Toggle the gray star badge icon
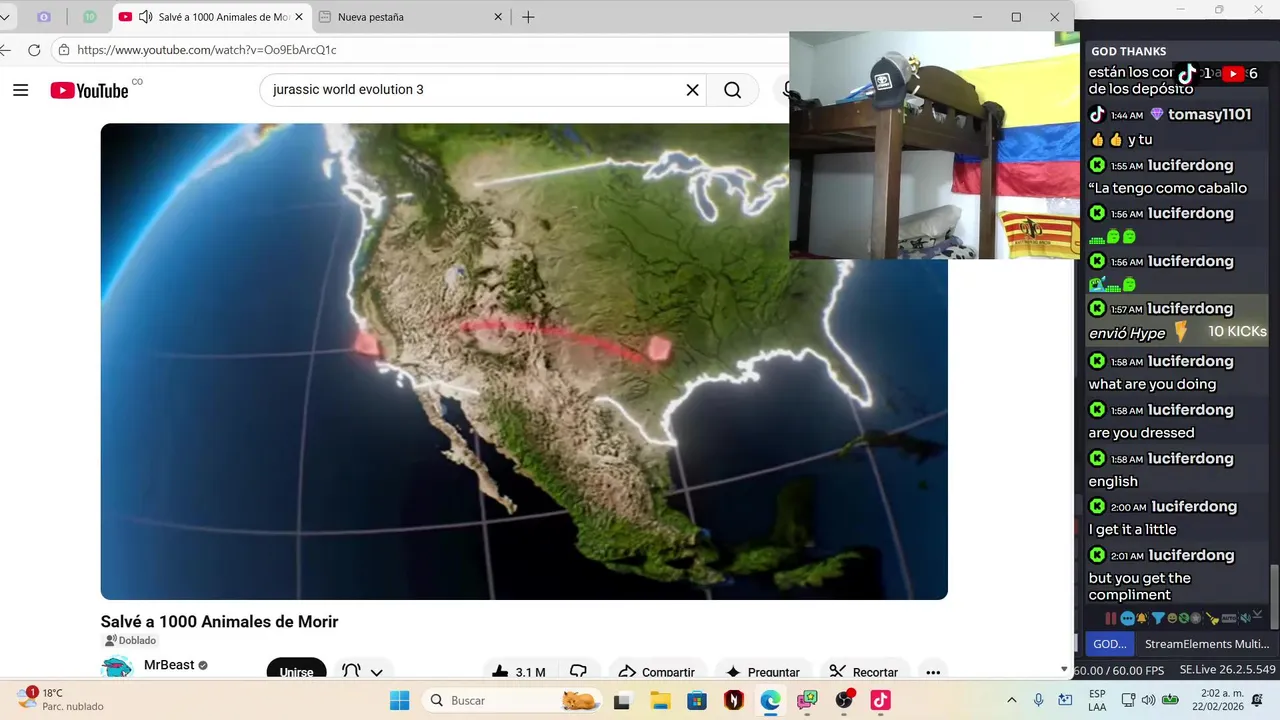 pyautogui.click(x=1196, y=618)
